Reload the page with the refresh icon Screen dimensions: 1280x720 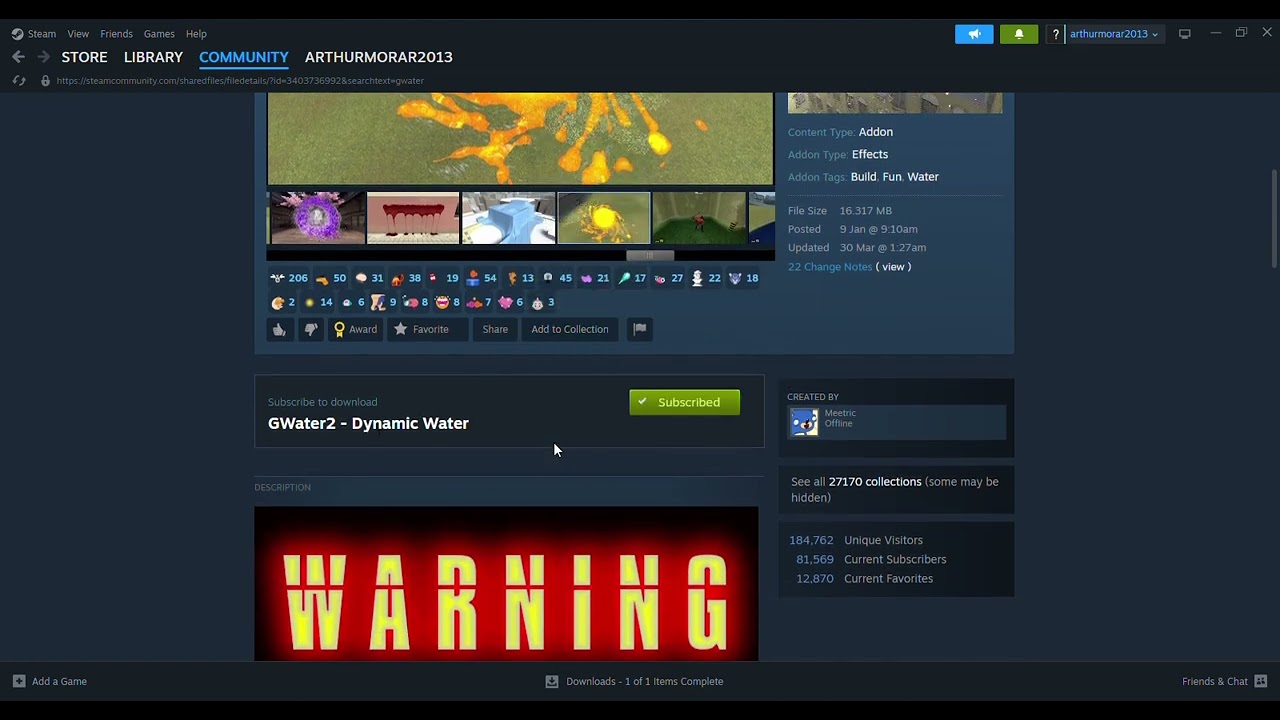click(x=19, y=80)
